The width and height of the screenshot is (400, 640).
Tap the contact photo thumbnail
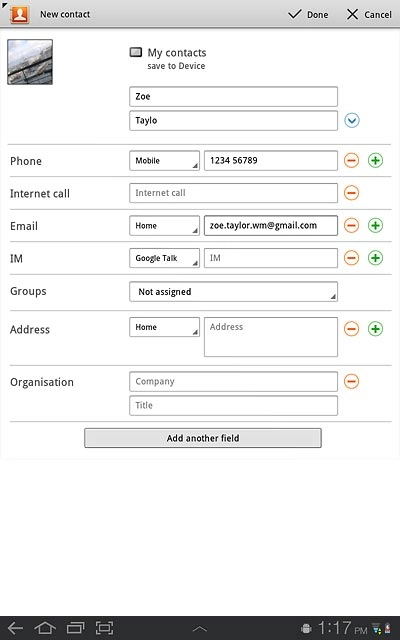point(30,62)
